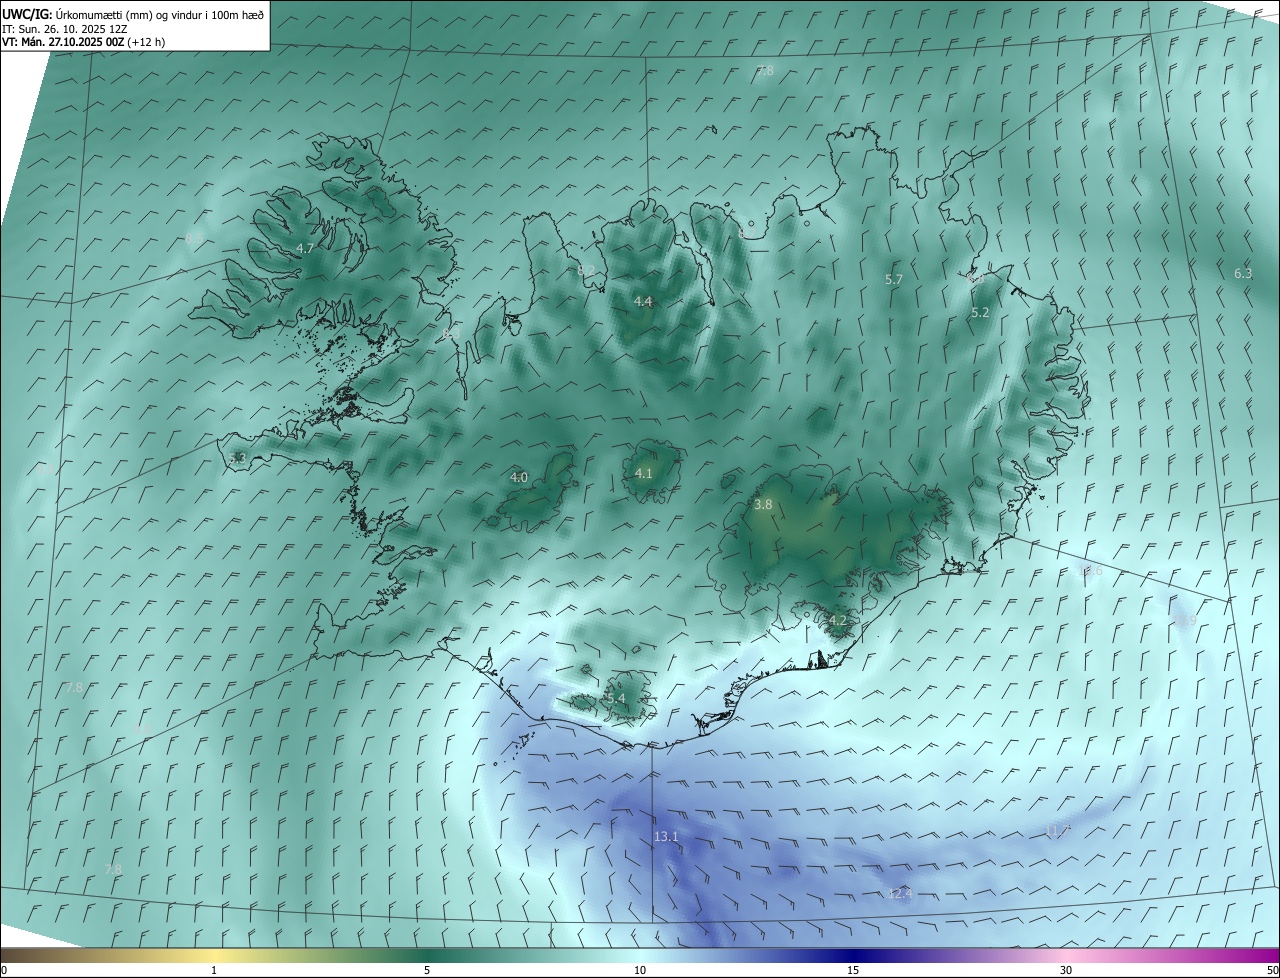The image size is (1280, 978).
Task: Click the 4.7 value on the Westfjords
Action: [305, 248]
